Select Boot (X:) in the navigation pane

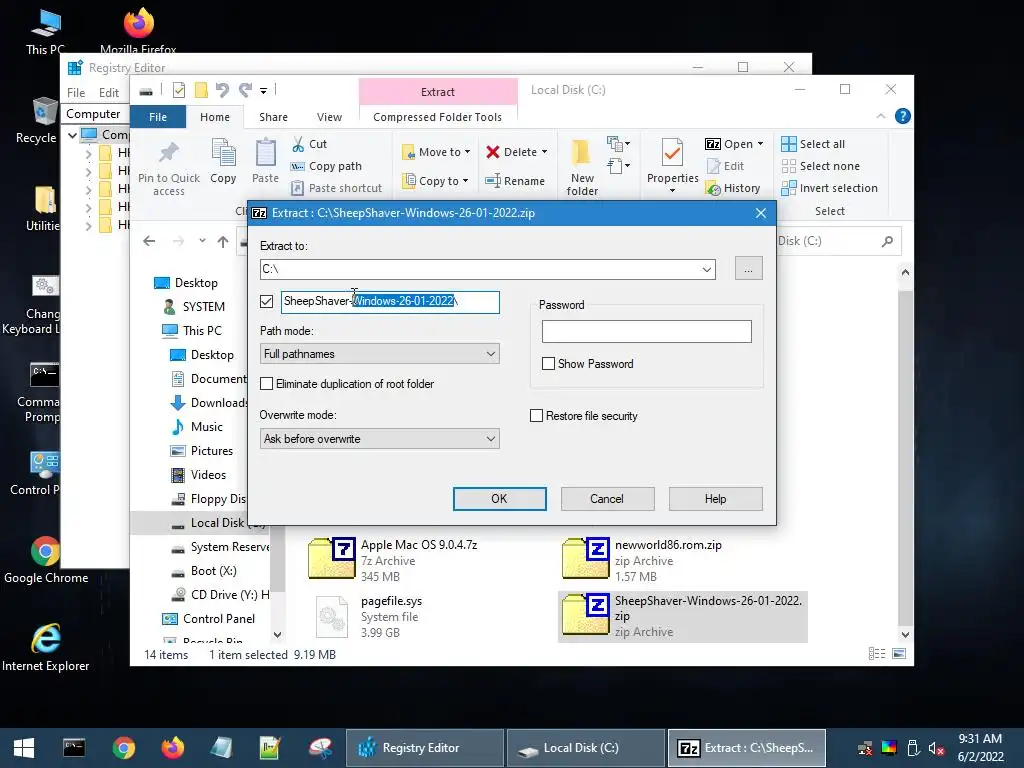[204, 571]
